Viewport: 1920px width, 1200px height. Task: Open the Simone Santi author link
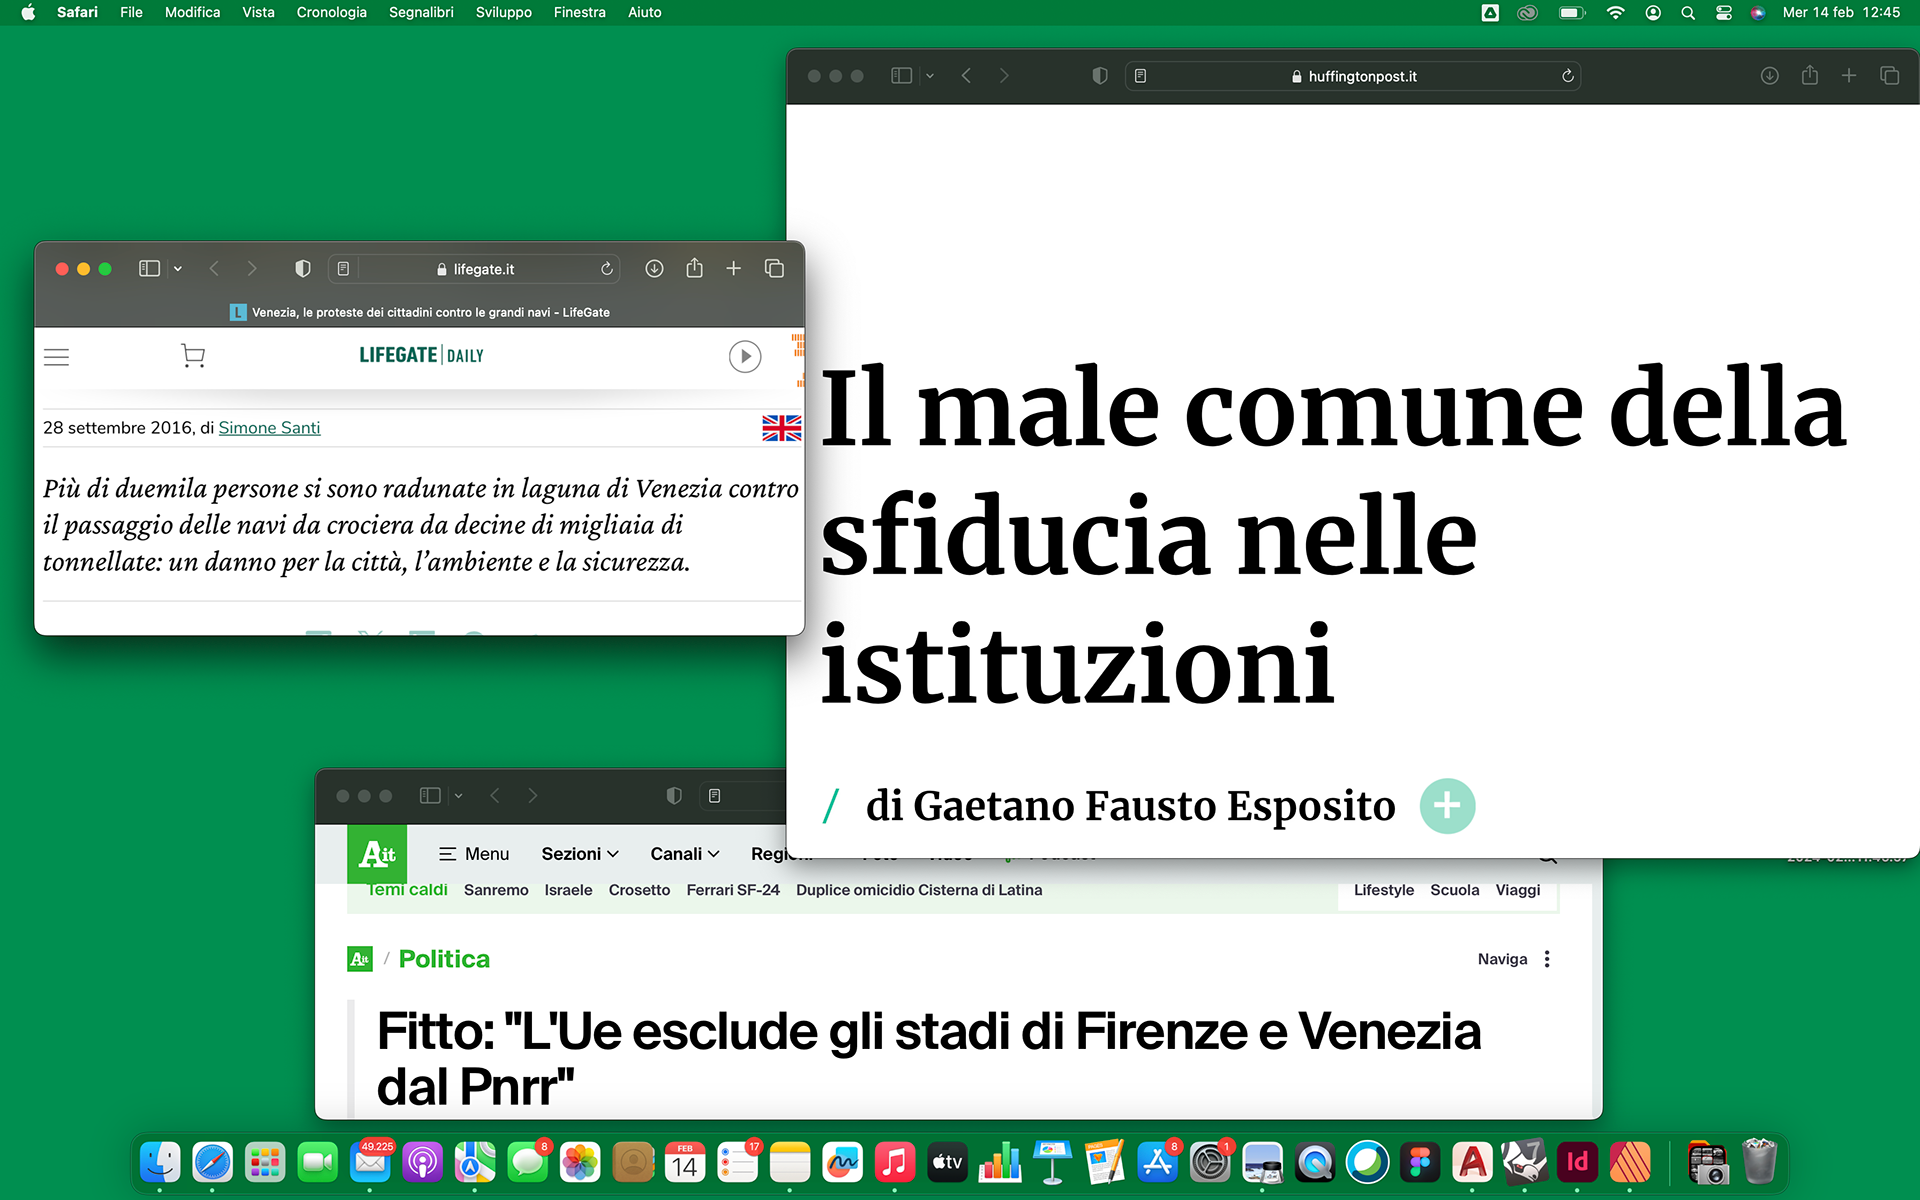point(269,428)
